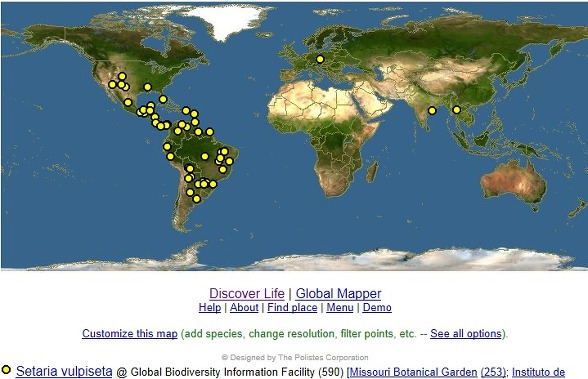The height and width of the screenshot is (379, 588).
Task: Select the easternmost marker on Brazil's coast
Action: (229, 161)
